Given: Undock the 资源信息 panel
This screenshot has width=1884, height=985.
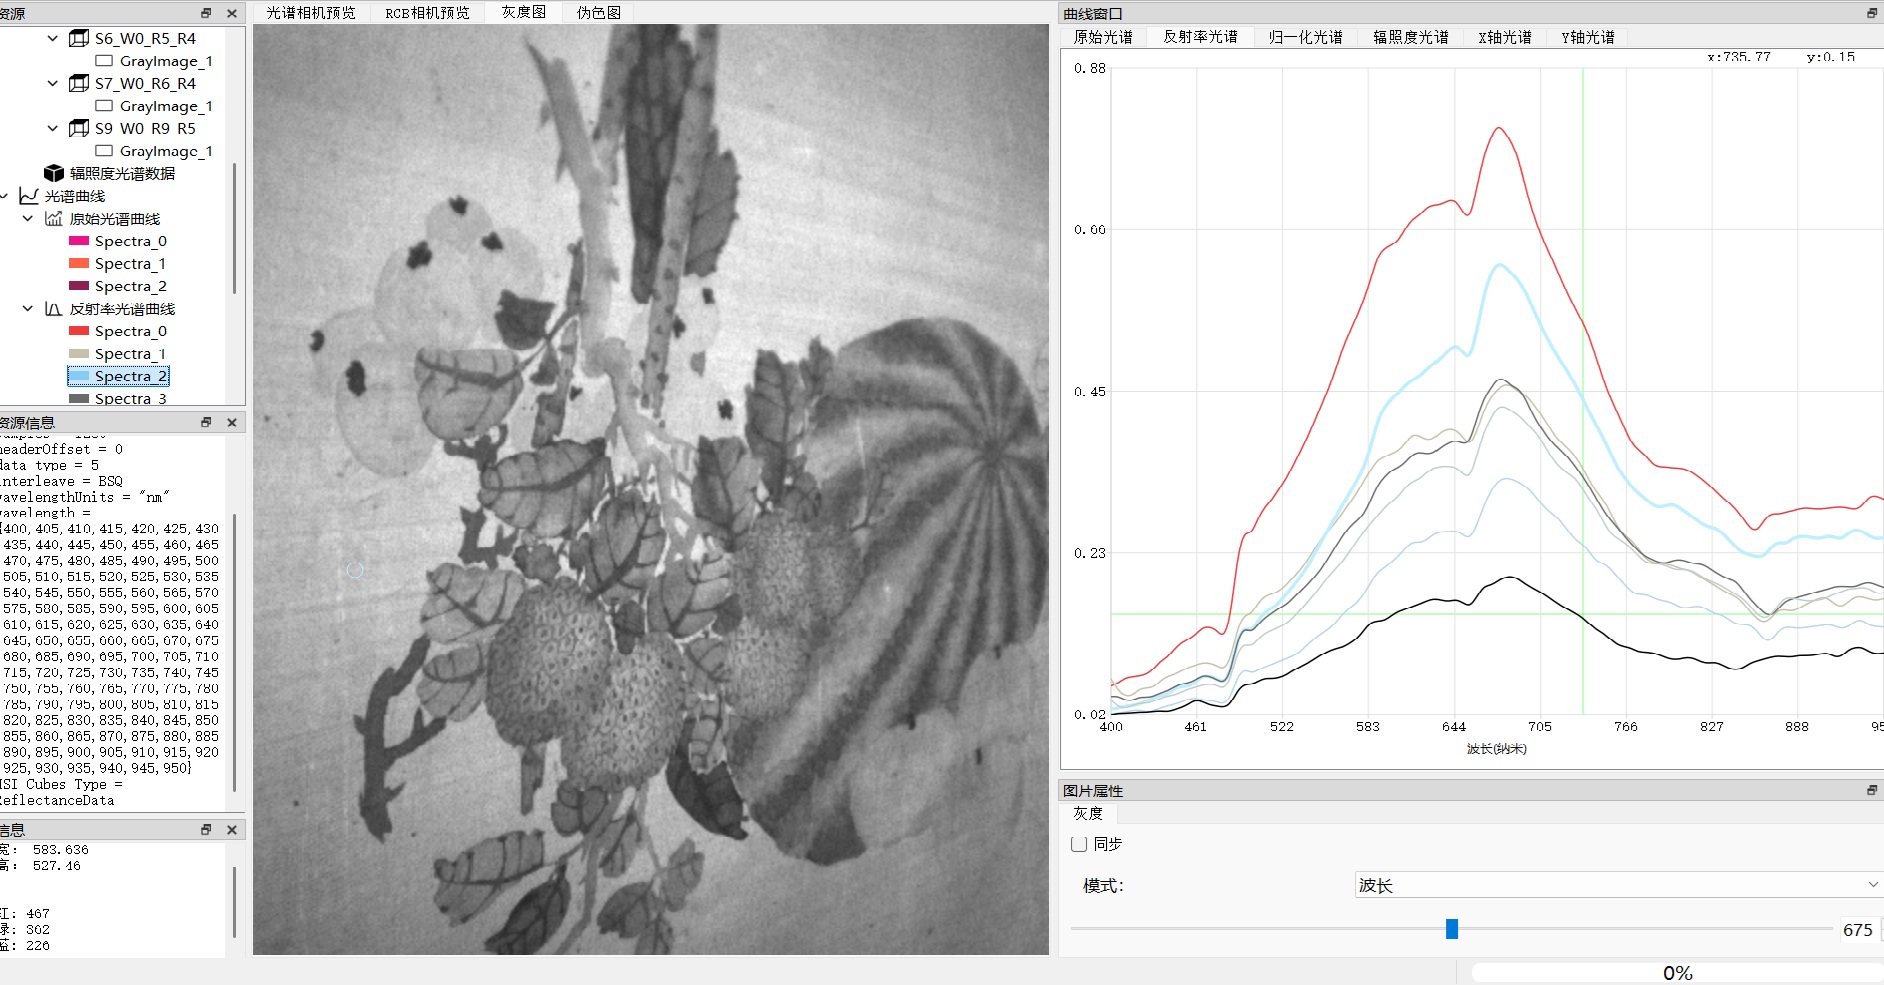Looking at the screenshot, I should point(206,422).
